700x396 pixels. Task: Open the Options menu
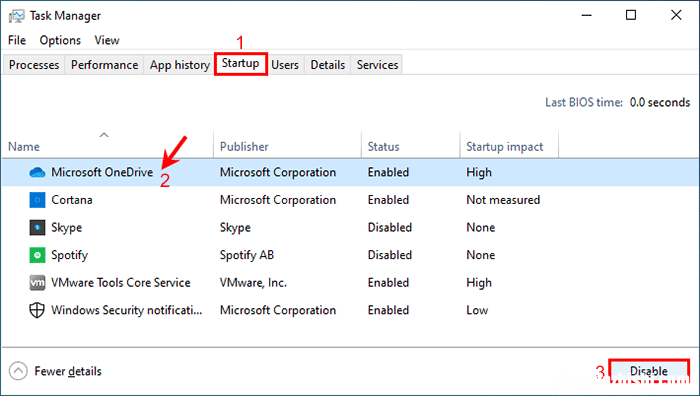tap(60, 40)
